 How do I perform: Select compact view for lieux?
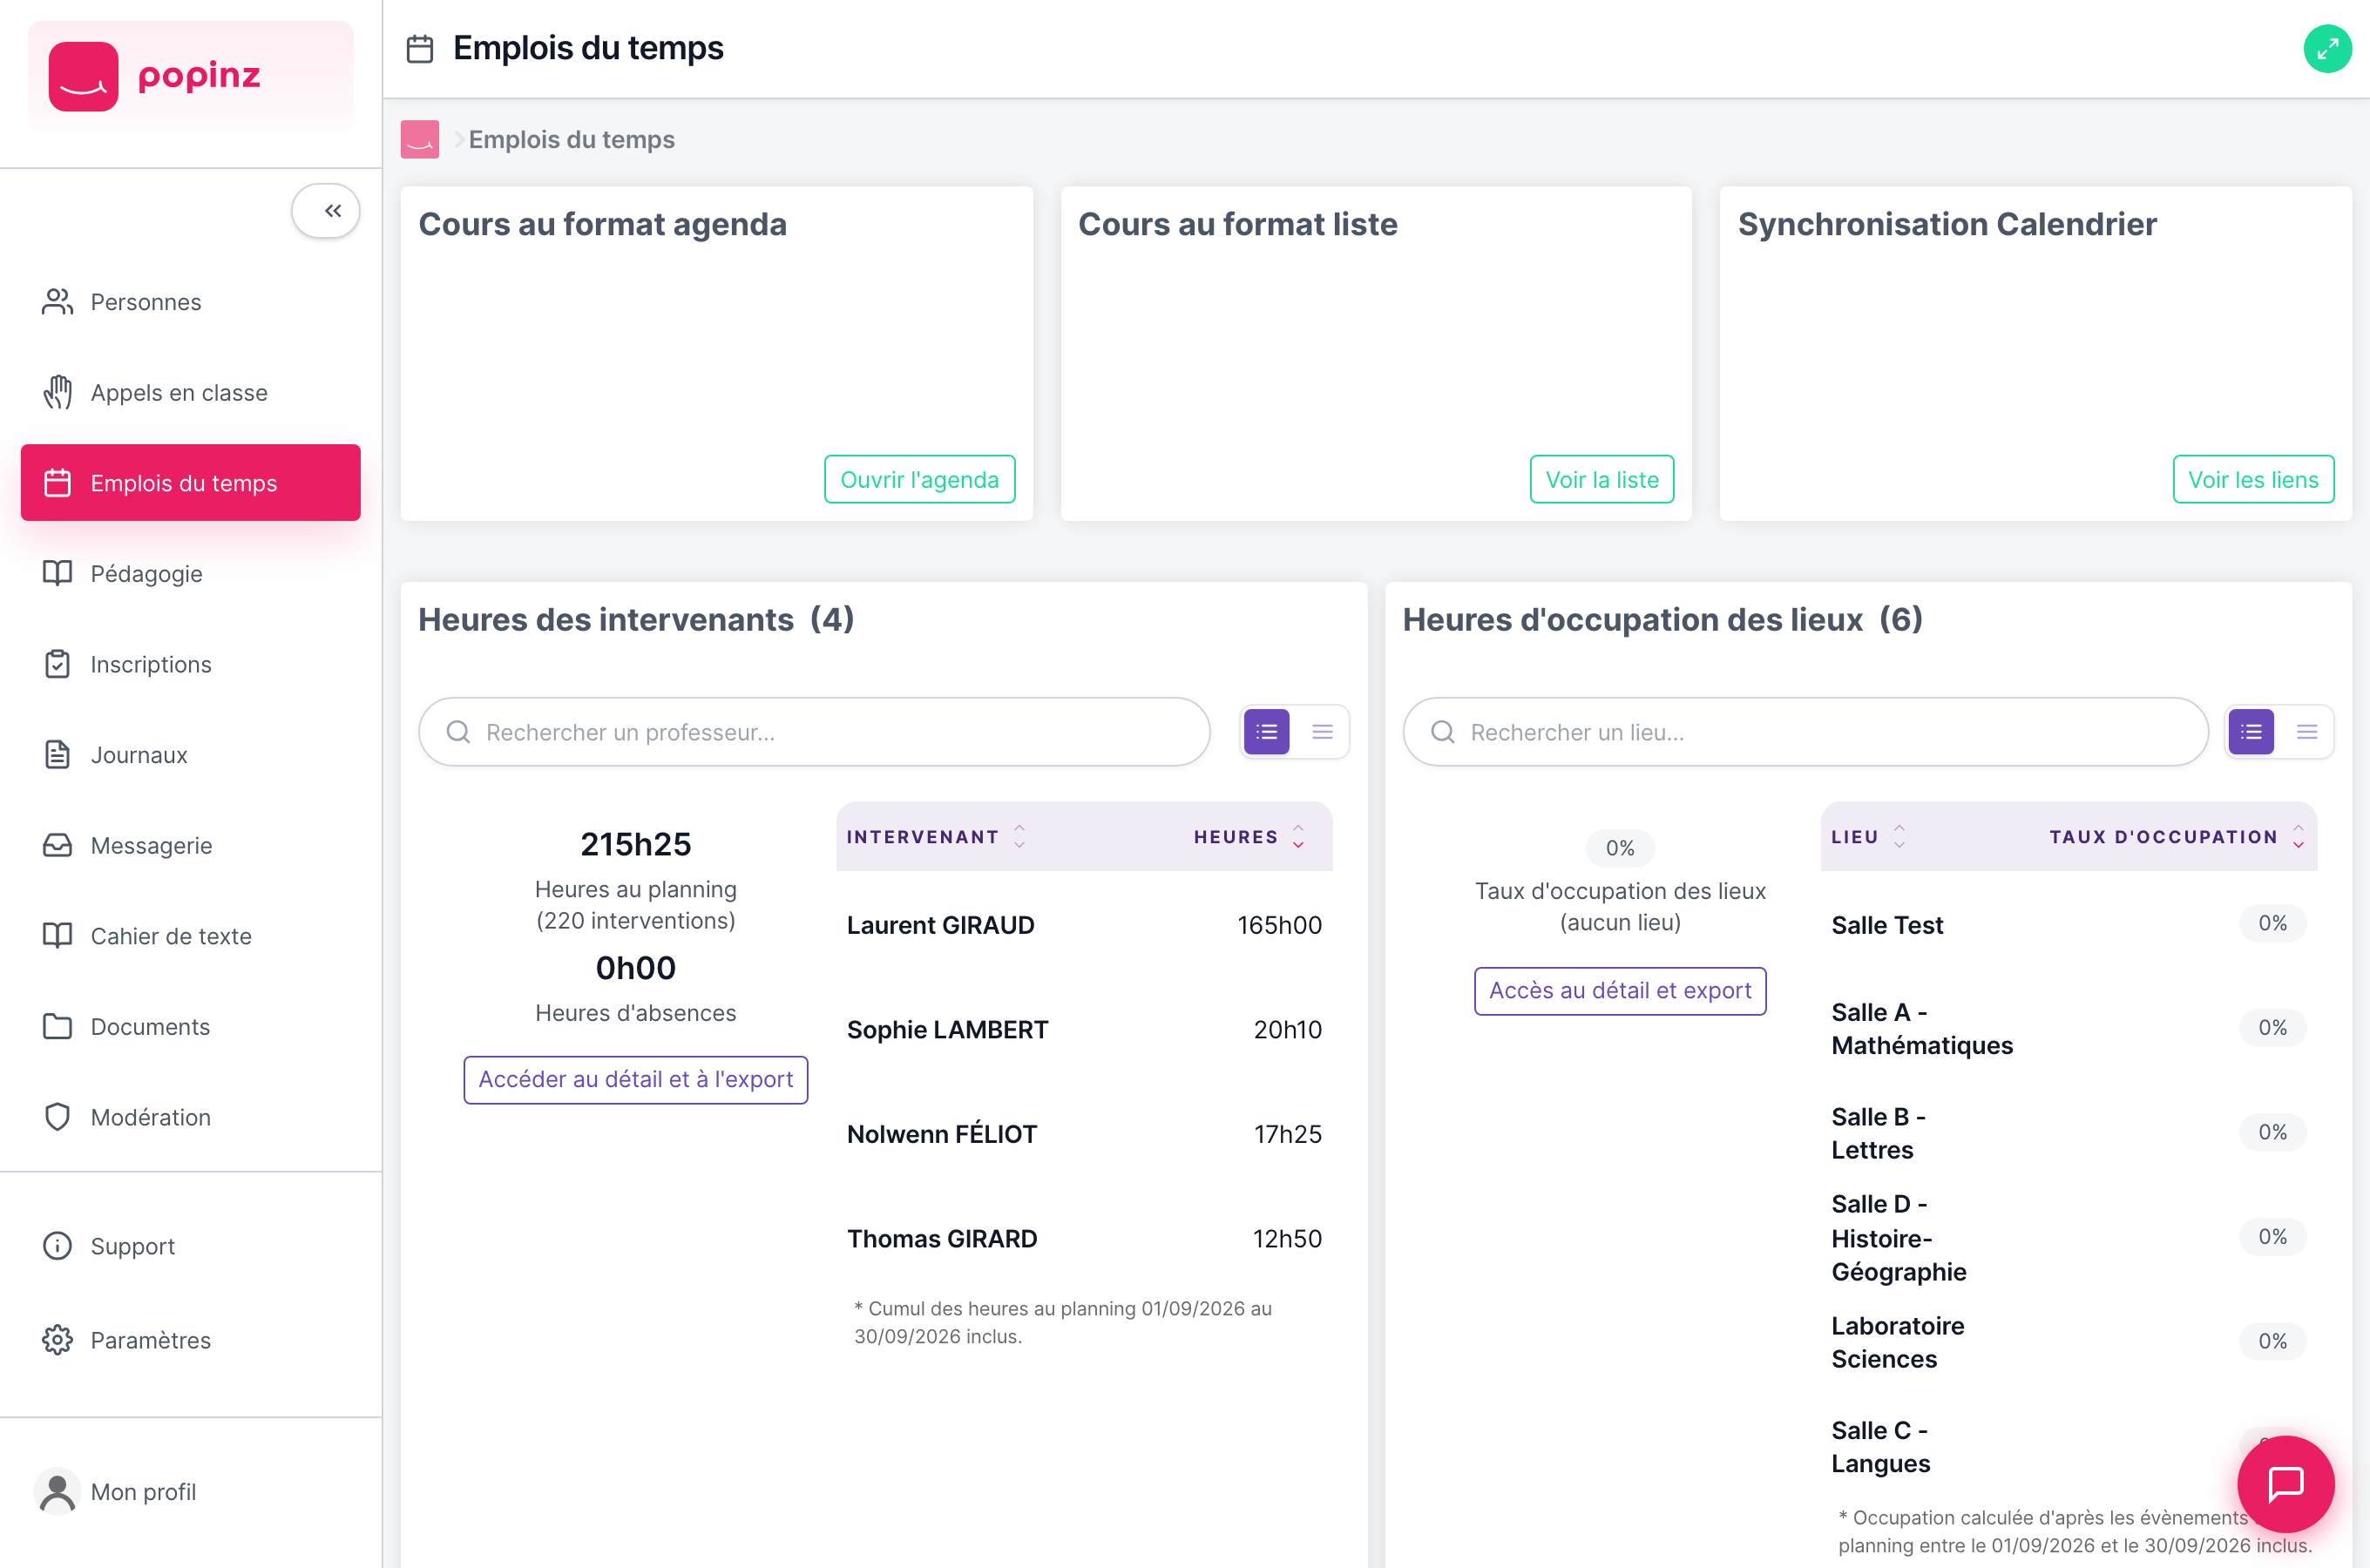pyautogui.click(x=2306, y=732)
